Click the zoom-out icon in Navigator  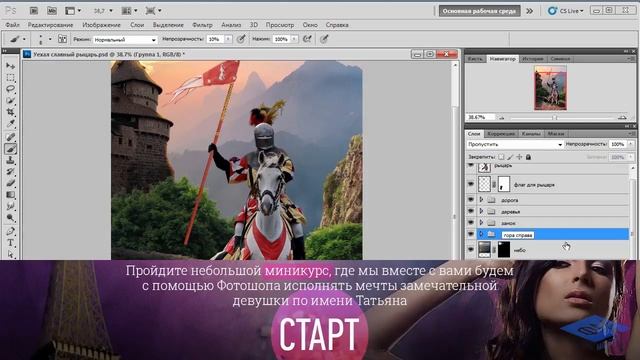click(502, 118)
